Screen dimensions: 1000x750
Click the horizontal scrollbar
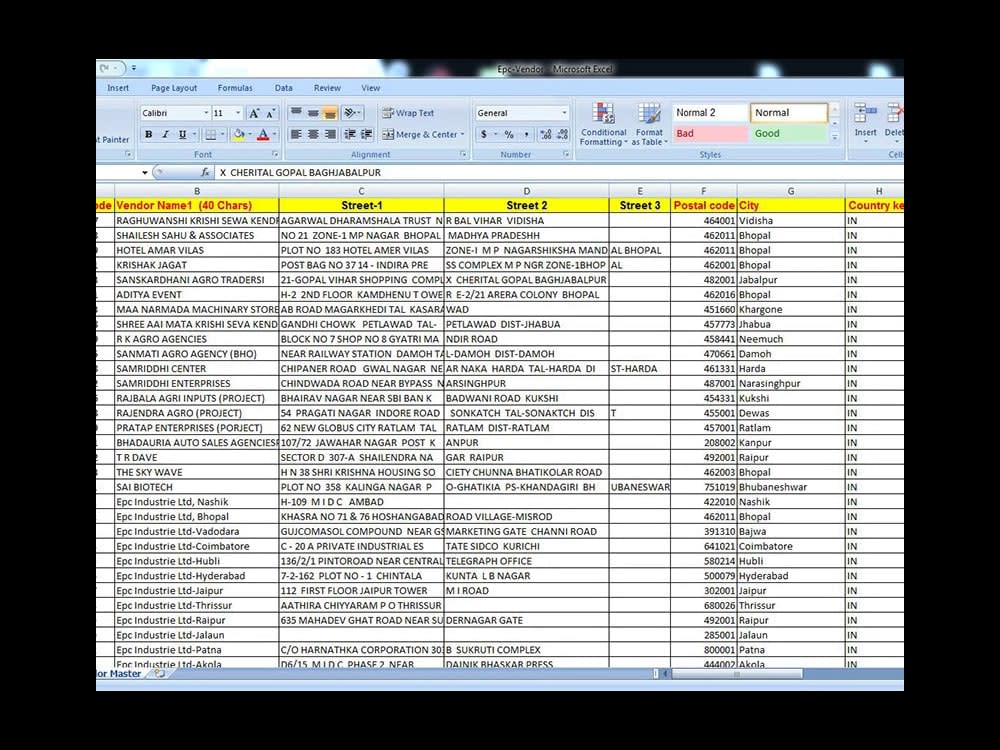point(737,673)
